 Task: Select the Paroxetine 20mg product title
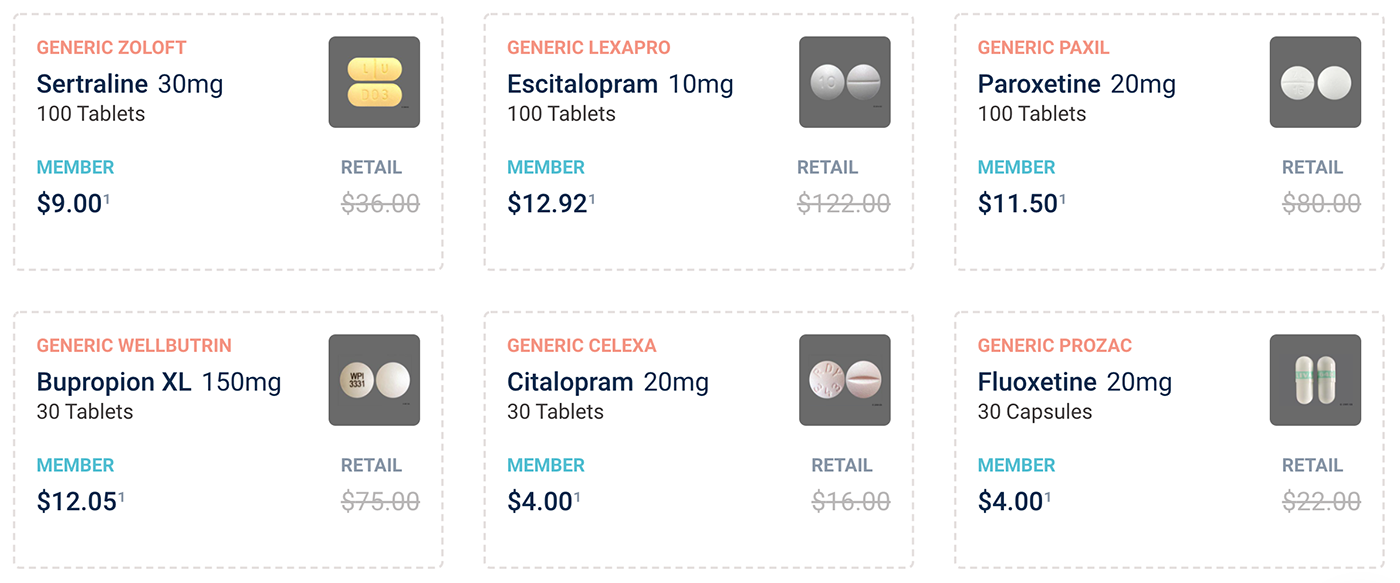1077,84
